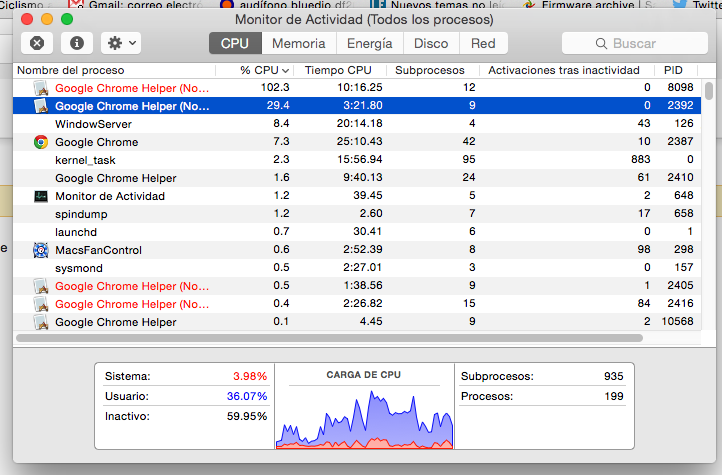Select the launchd process row

[x=357, y=232]
